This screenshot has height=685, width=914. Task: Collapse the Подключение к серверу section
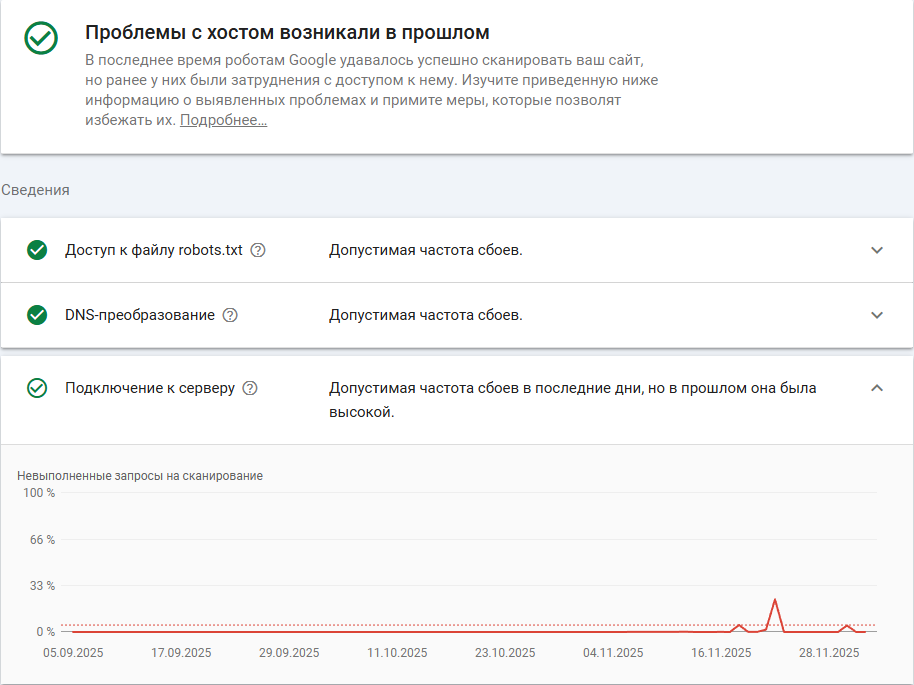pos(877,388)
